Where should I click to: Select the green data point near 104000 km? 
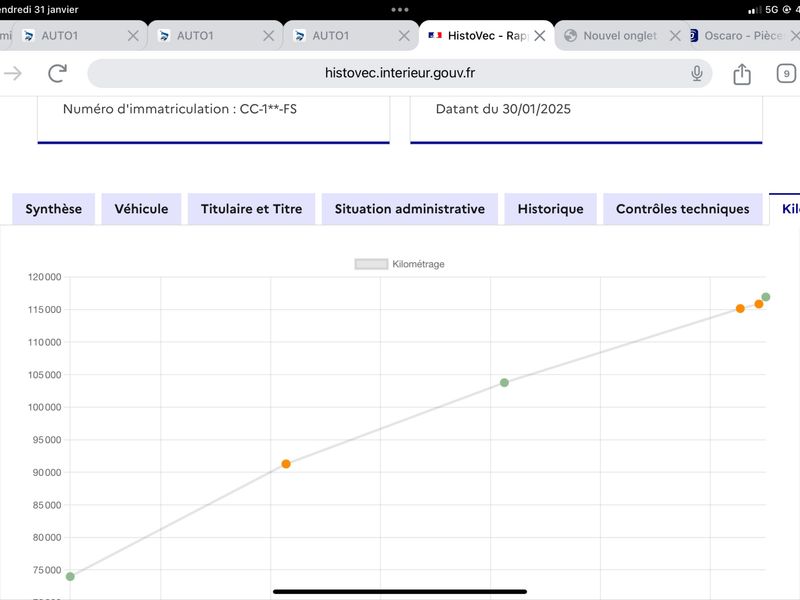pyautogui.click(x=504, y=383)
